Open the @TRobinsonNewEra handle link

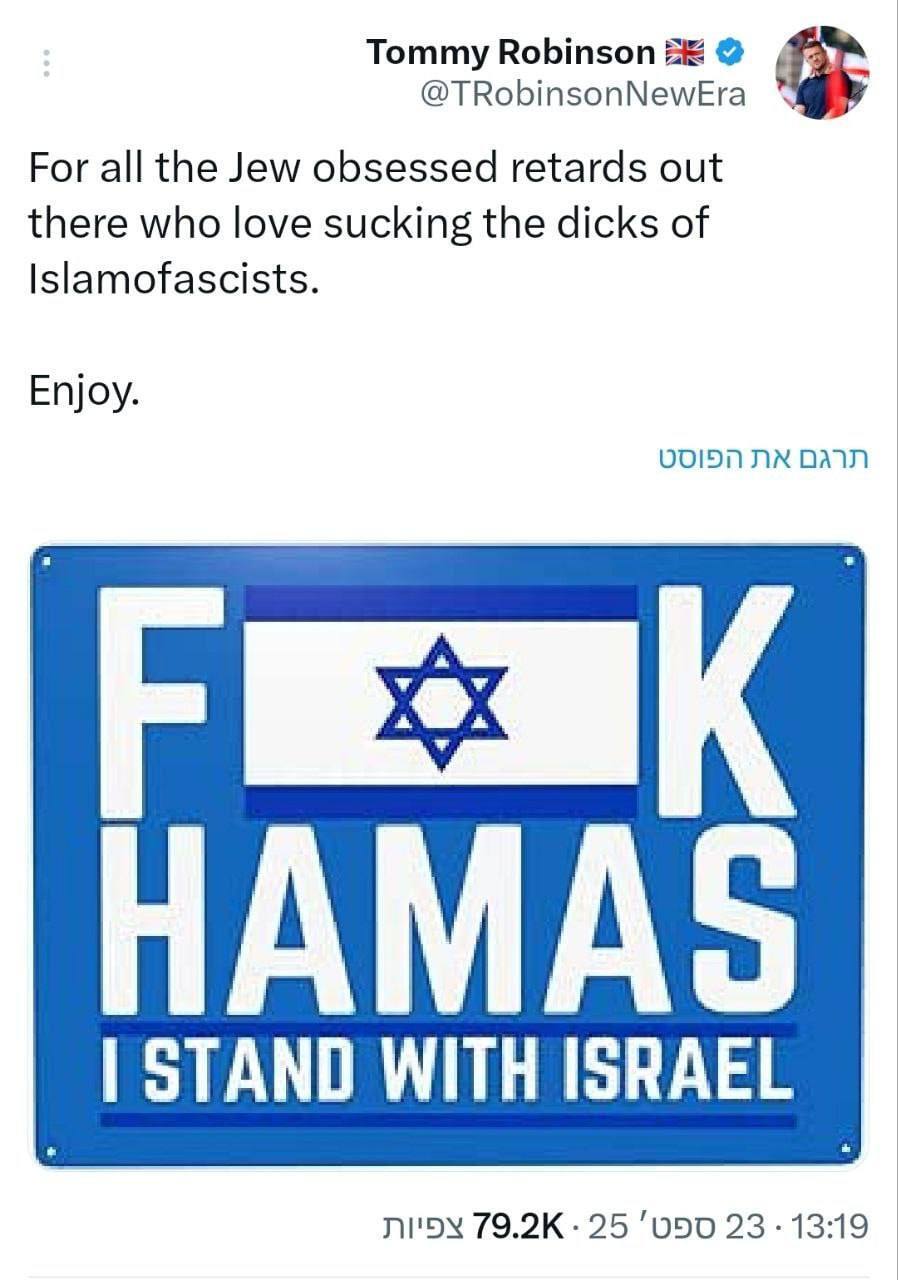pyautogui.click(x=585, y=94)
